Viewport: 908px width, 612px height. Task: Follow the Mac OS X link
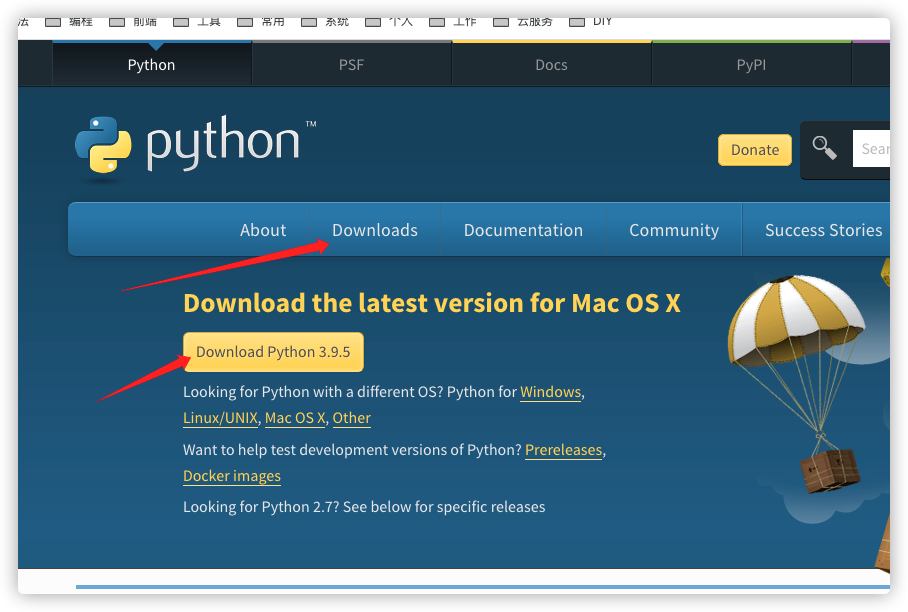295,418
